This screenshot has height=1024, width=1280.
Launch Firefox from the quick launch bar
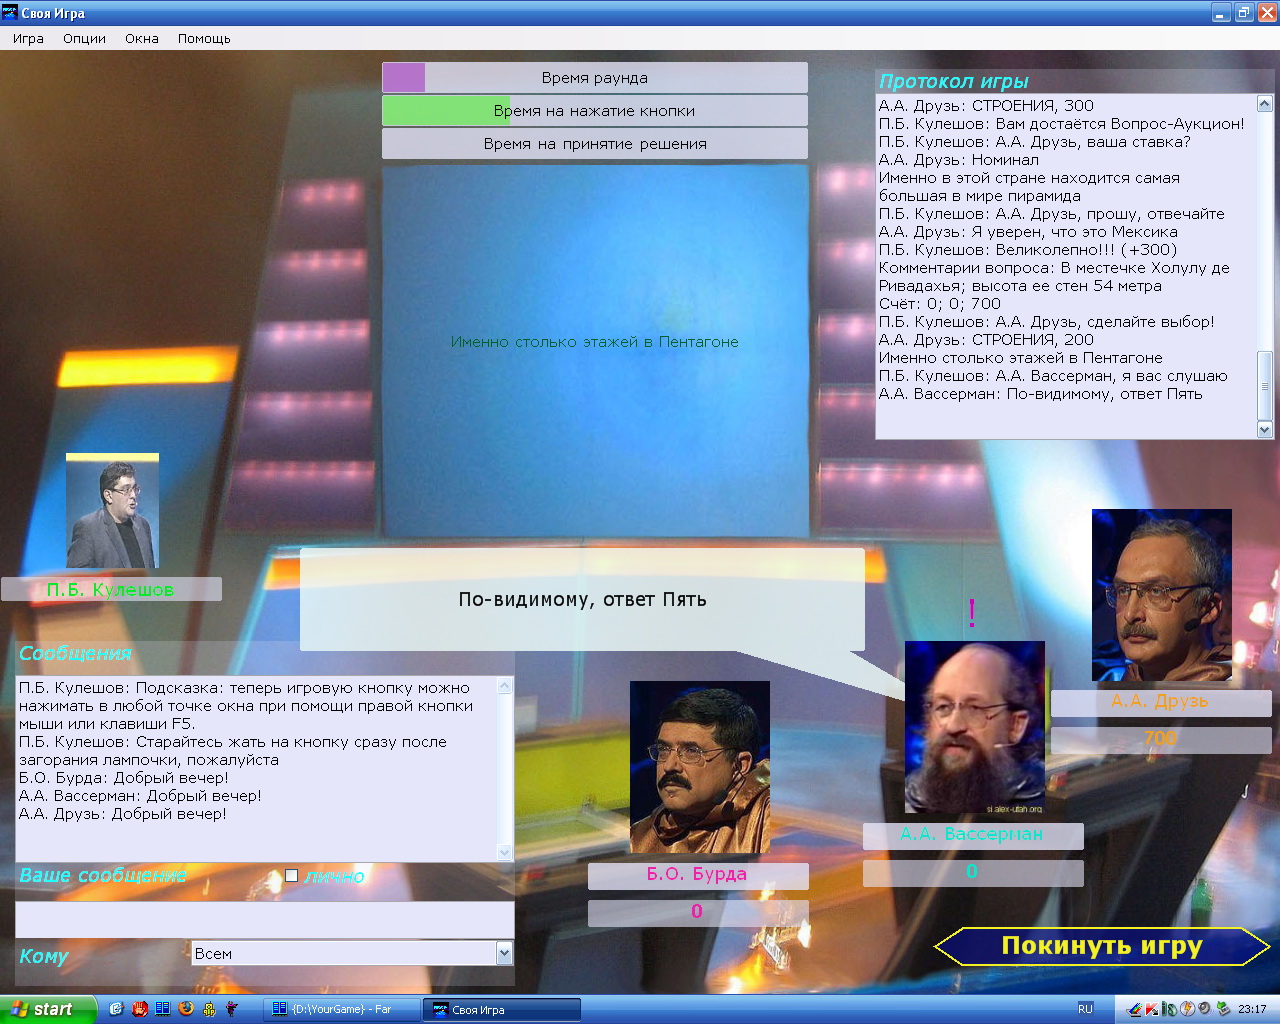186,1009
